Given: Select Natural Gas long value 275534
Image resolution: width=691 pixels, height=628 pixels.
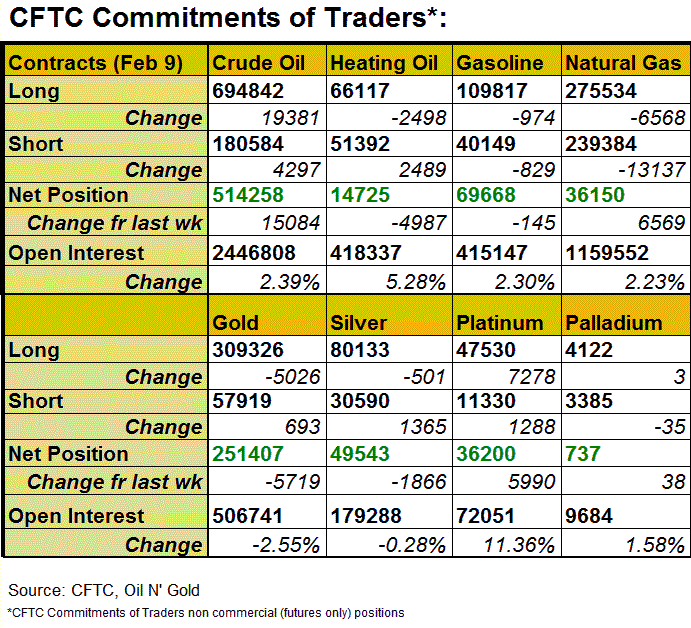Looking at the screenshot, I should pos(607,91).
